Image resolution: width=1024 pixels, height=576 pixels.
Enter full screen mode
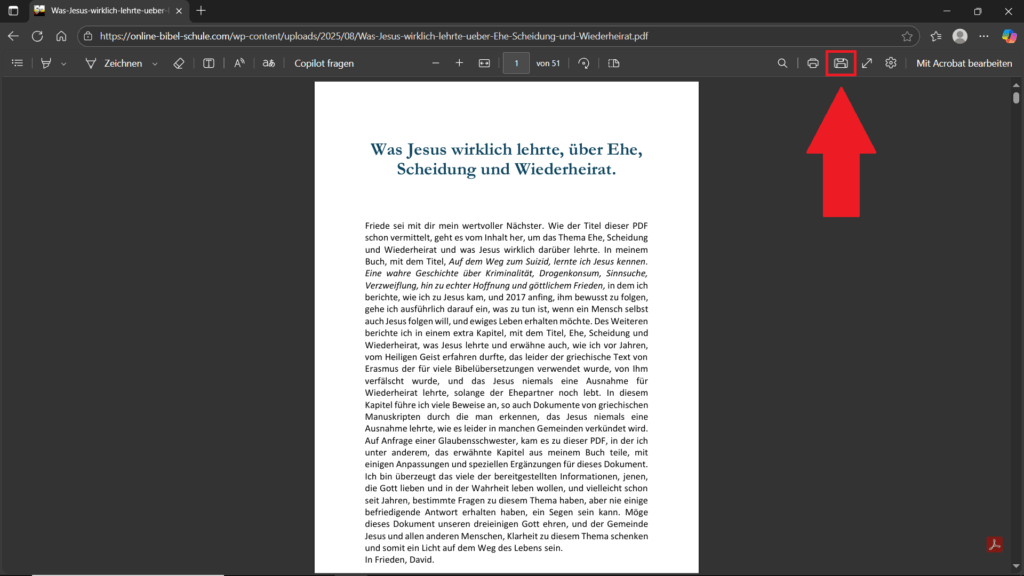click(867, 63)
